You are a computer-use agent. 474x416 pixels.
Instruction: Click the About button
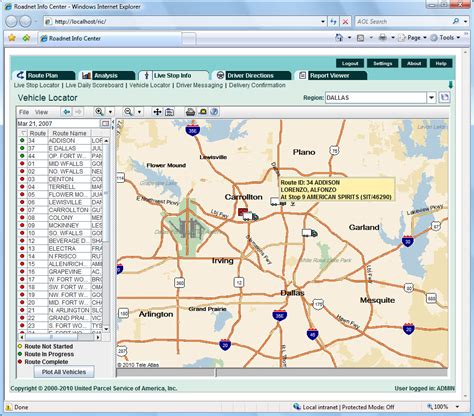coord(414,63)
